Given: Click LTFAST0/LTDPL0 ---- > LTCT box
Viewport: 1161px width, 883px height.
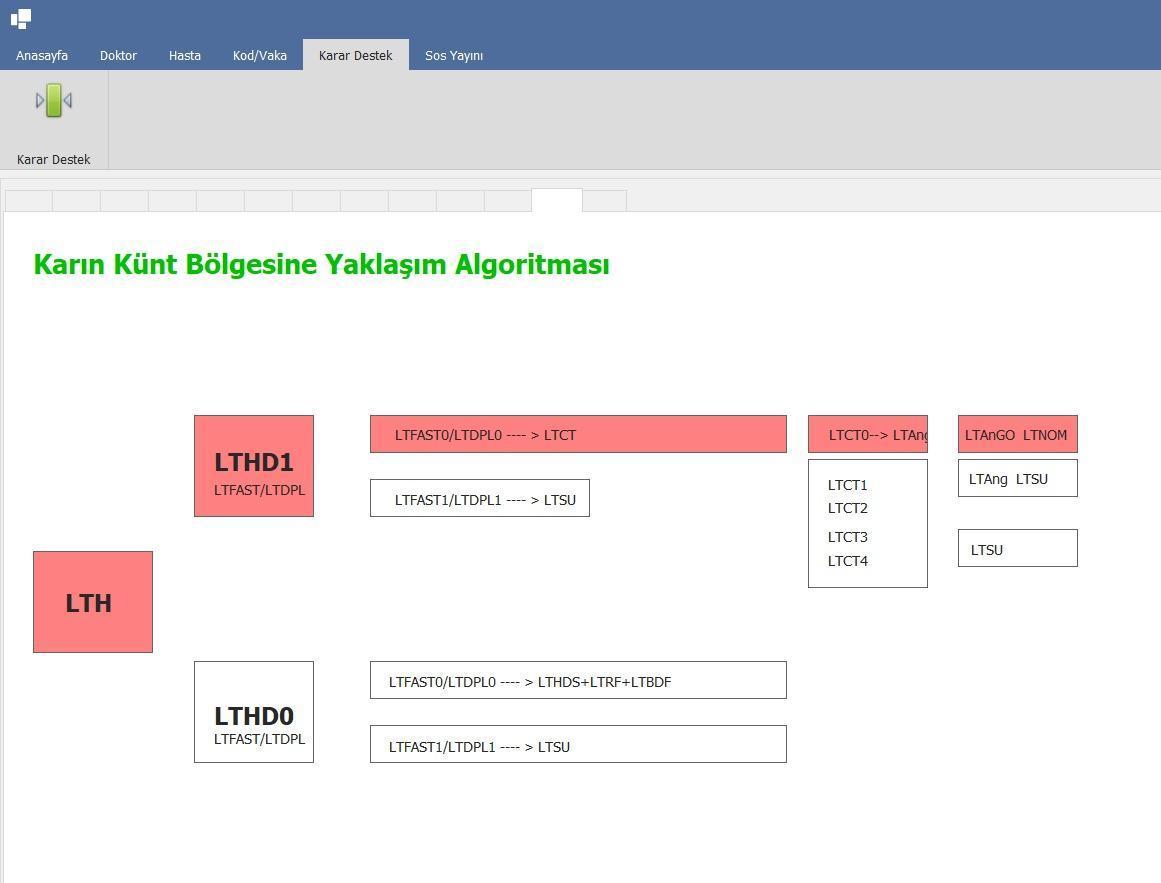Looking at the screenshot, I should click(578, 434).
